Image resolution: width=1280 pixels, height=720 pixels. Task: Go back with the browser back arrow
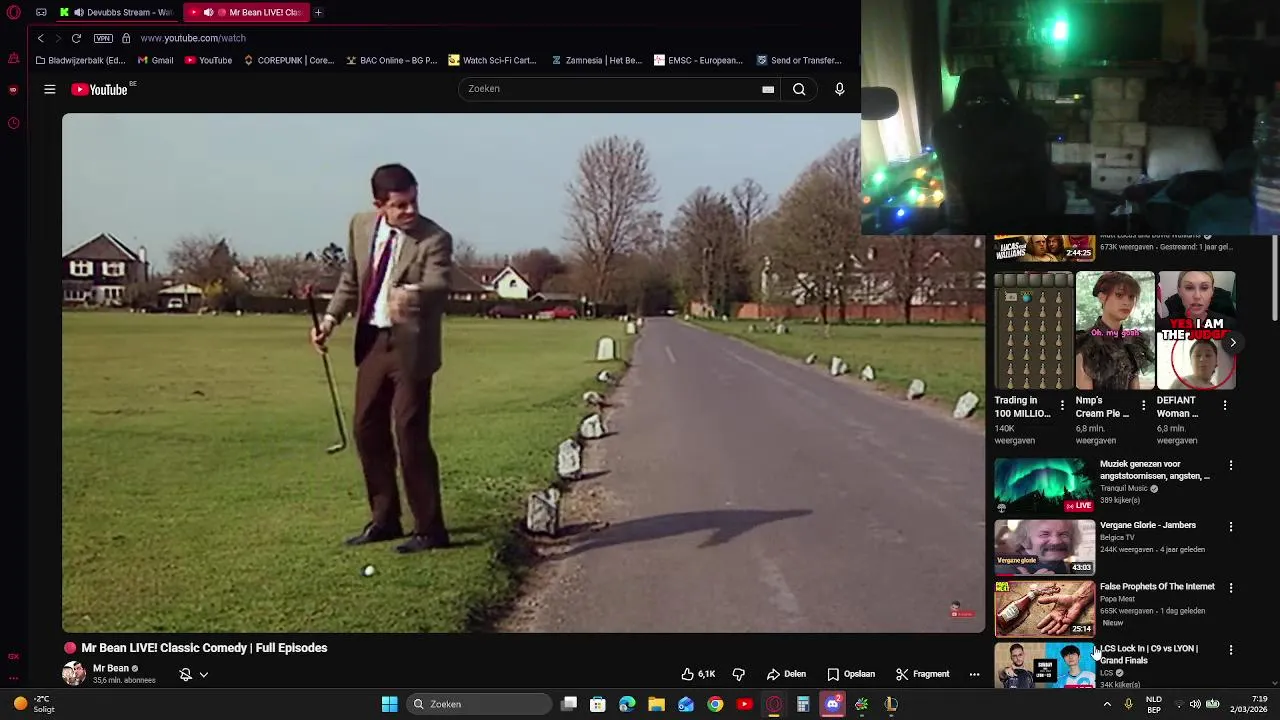coord(40,38)
